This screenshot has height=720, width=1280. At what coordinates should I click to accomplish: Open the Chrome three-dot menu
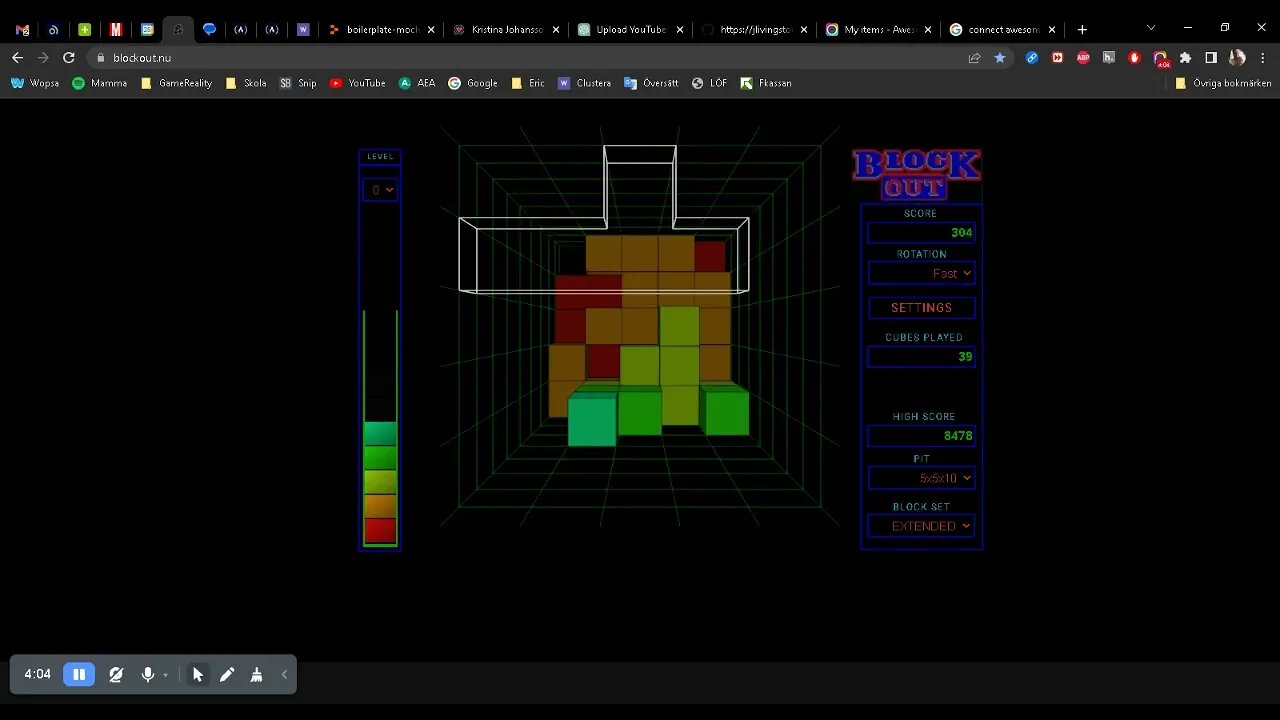click(x=1262, y=58)
